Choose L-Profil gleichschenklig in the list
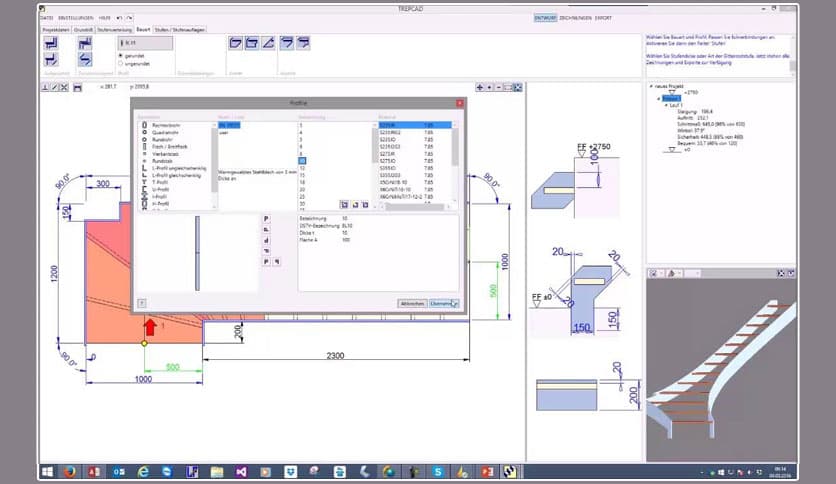 (177, 175)
